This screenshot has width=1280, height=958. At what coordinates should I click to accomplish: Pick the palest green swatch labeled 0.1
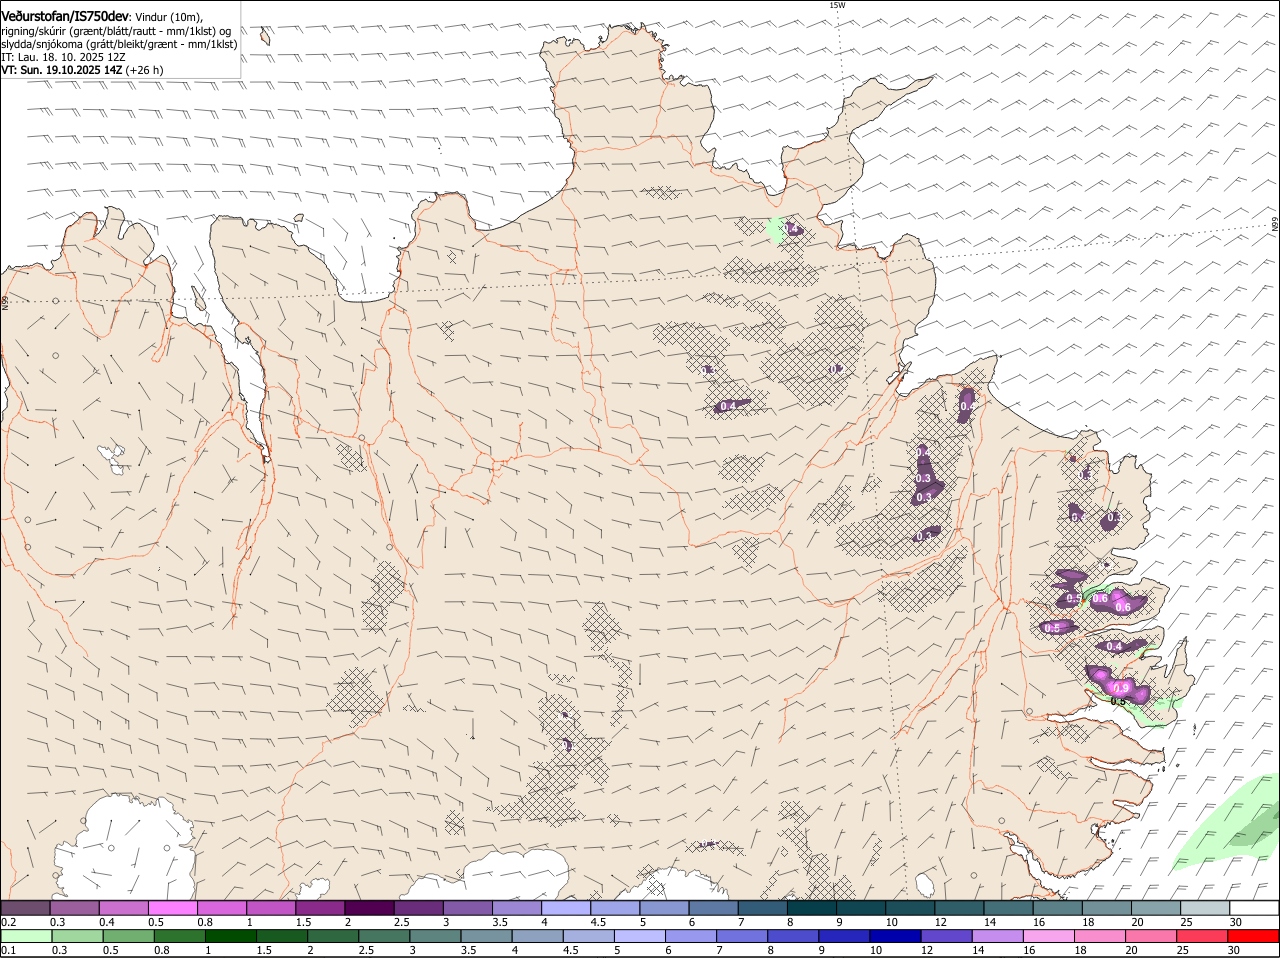[26, 936]
